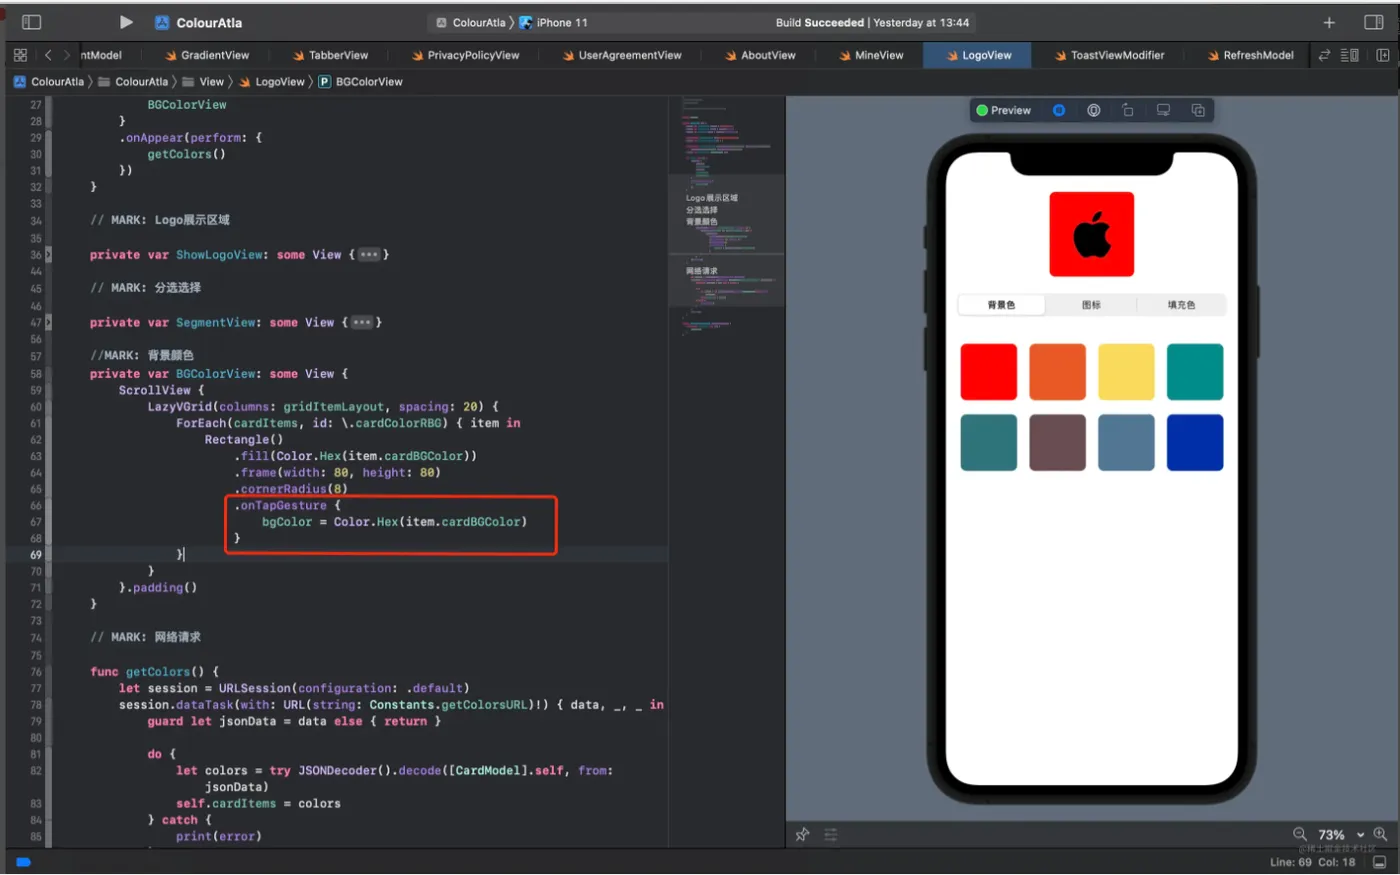Click the Line 69 Col 18 indicator

[x=1313, y=862]
